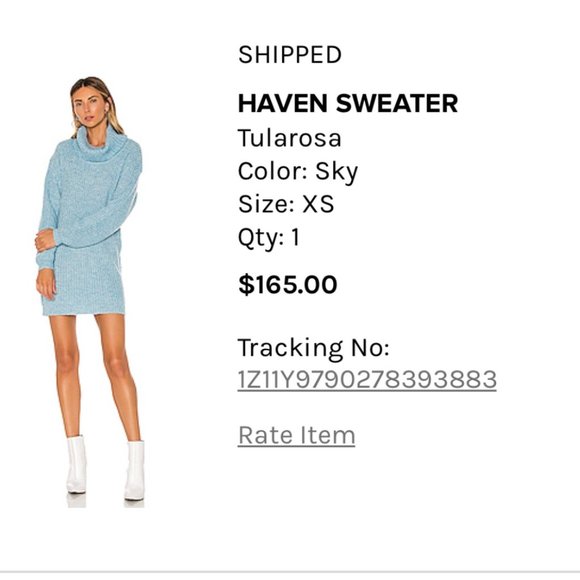
Task: Click the white boots in product photo
Action: (105, 468)
